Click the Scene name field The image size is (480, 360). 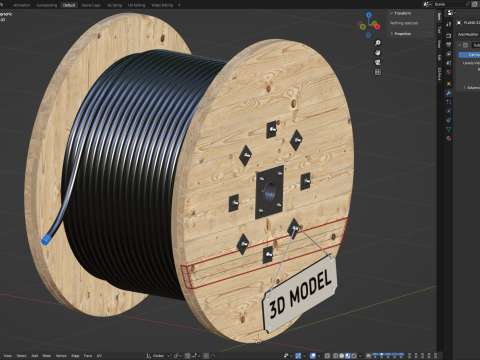[x=450, y=4]
